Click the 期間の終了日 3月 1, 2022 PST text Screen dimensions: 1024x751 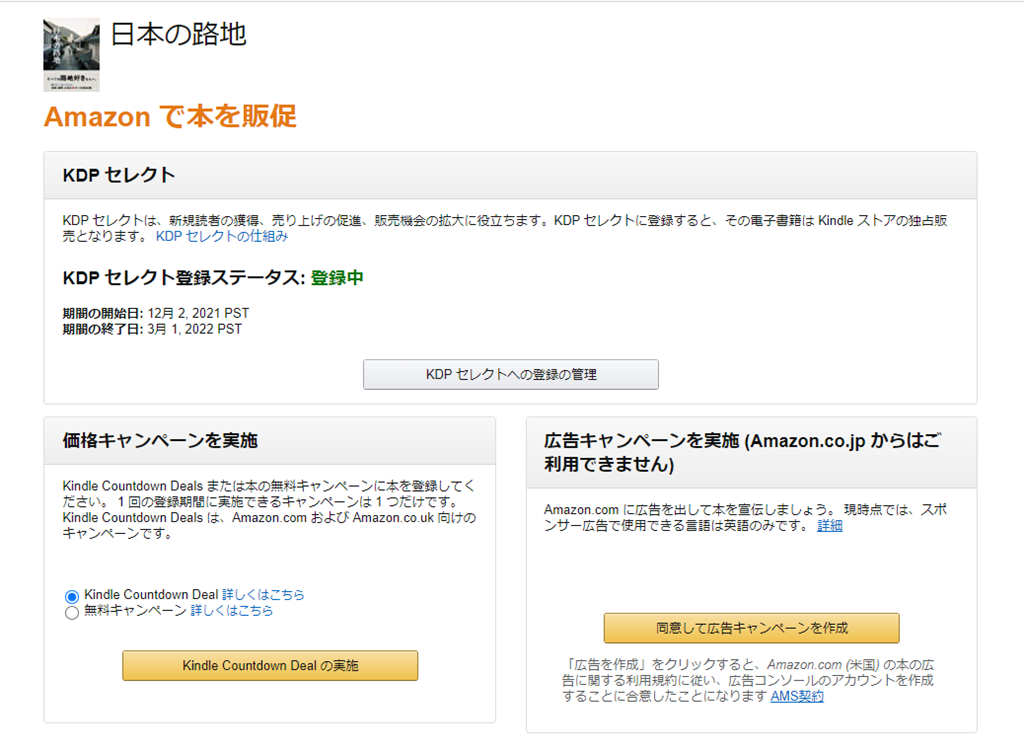click(x=152, y=329)
